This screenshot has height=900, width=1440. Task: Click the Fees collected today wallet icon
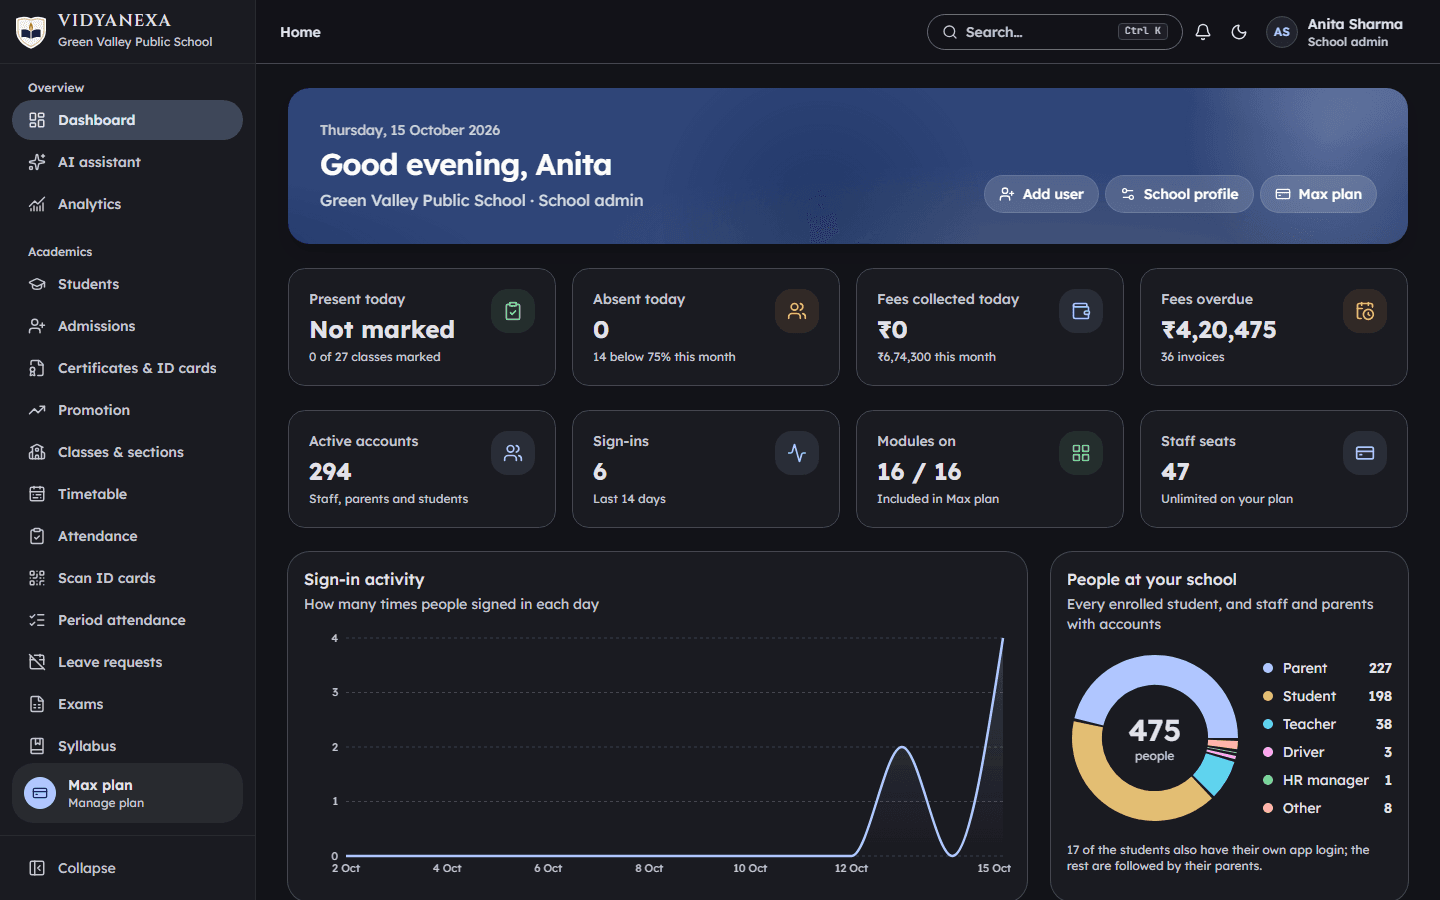(1081, 311)
